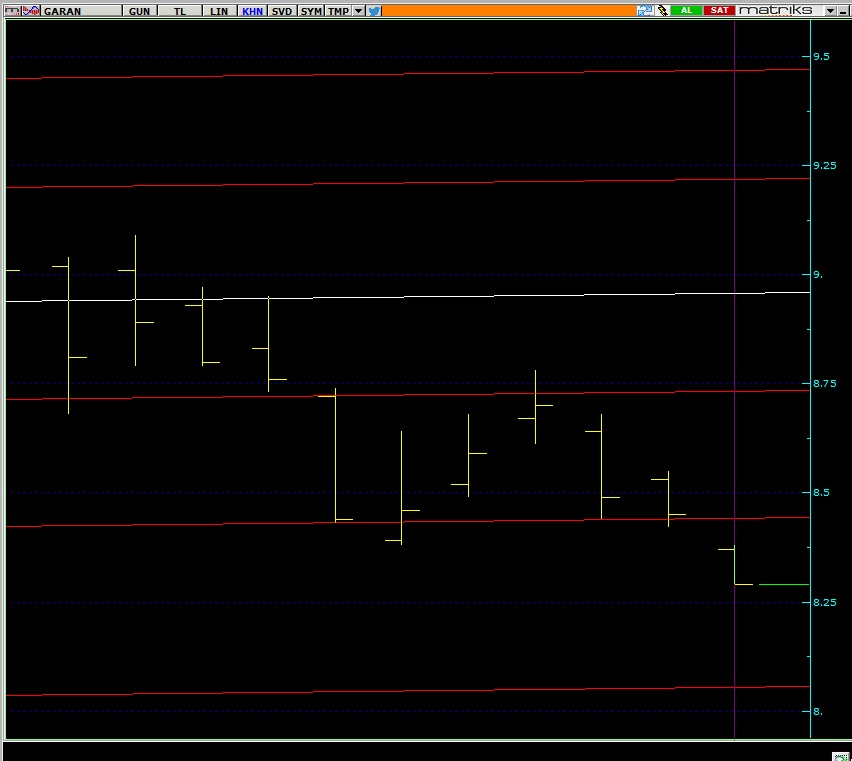This screenshot has height=761, width=852.
Task: Click the lightning bolt icon
Action: (662, 10)
